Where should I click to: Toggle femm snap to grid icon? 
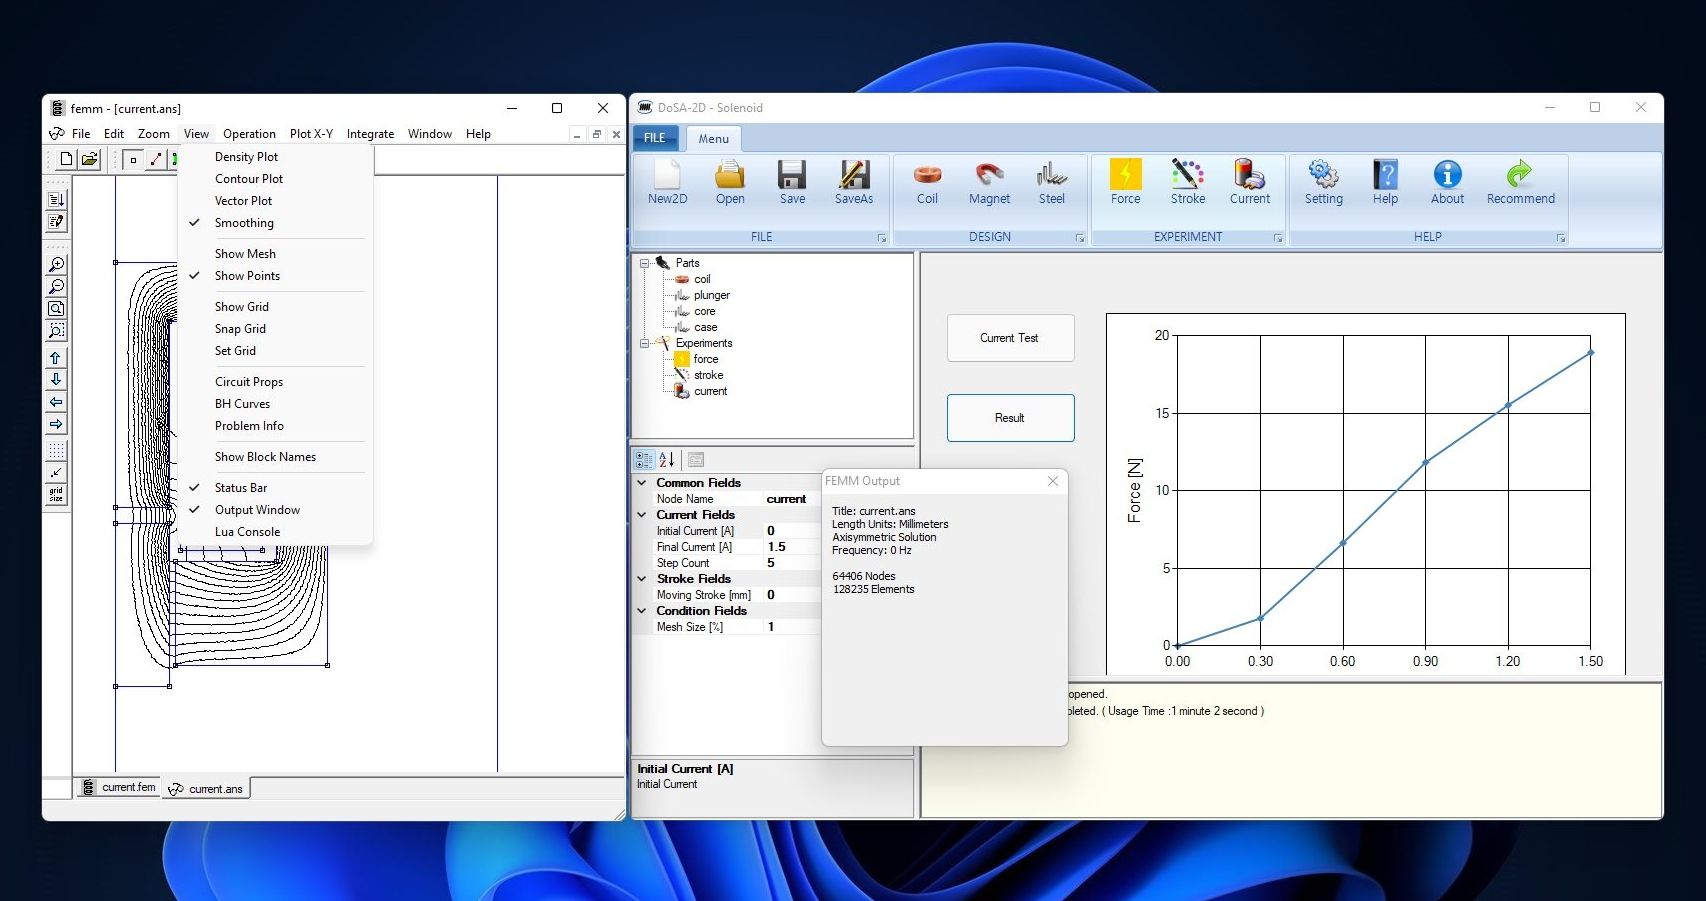click(56, 473)
